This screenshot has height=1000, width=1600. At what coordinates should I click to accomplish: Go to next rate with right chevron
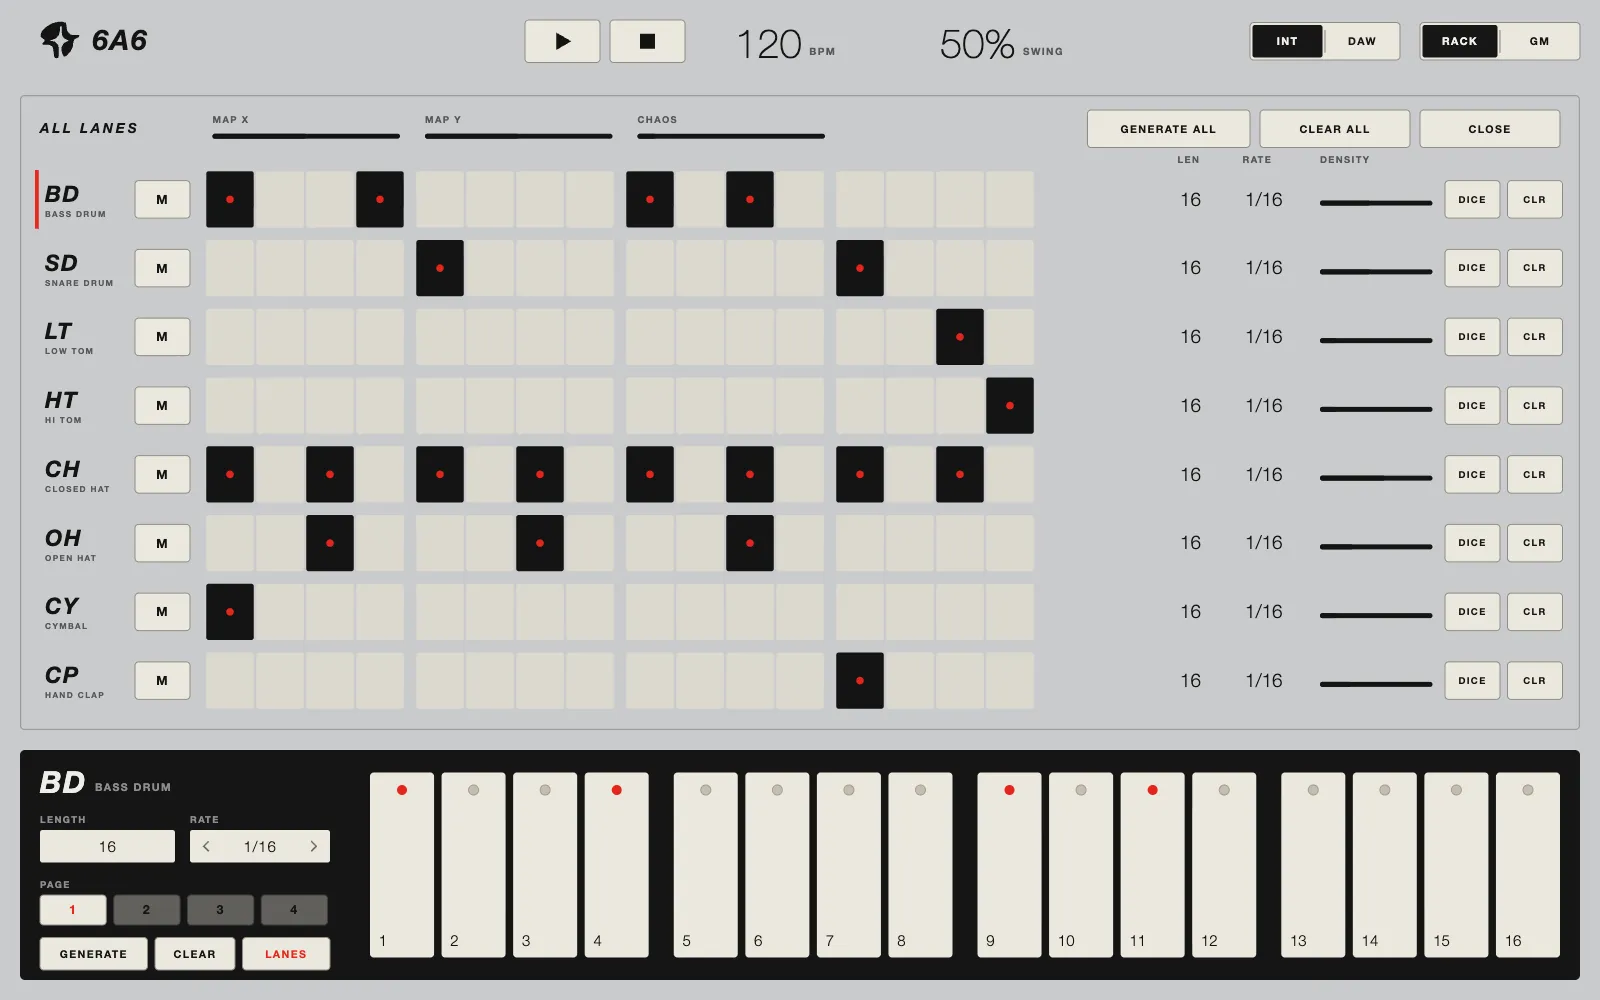[x=314, y=846]
